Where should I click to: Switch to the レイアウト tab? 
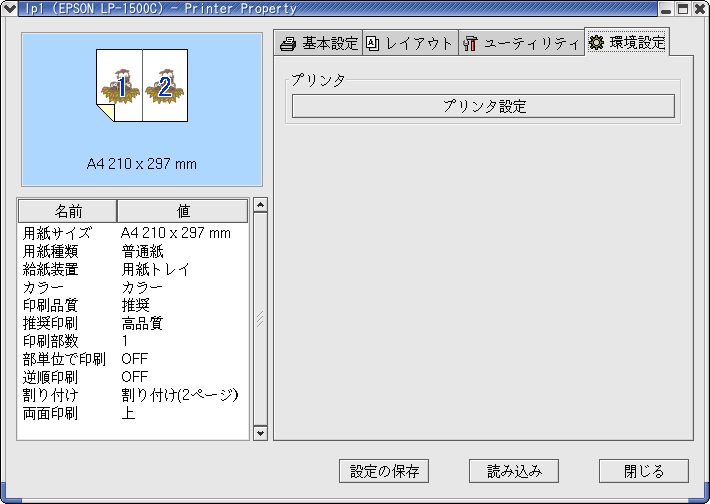tap(410, 44)
